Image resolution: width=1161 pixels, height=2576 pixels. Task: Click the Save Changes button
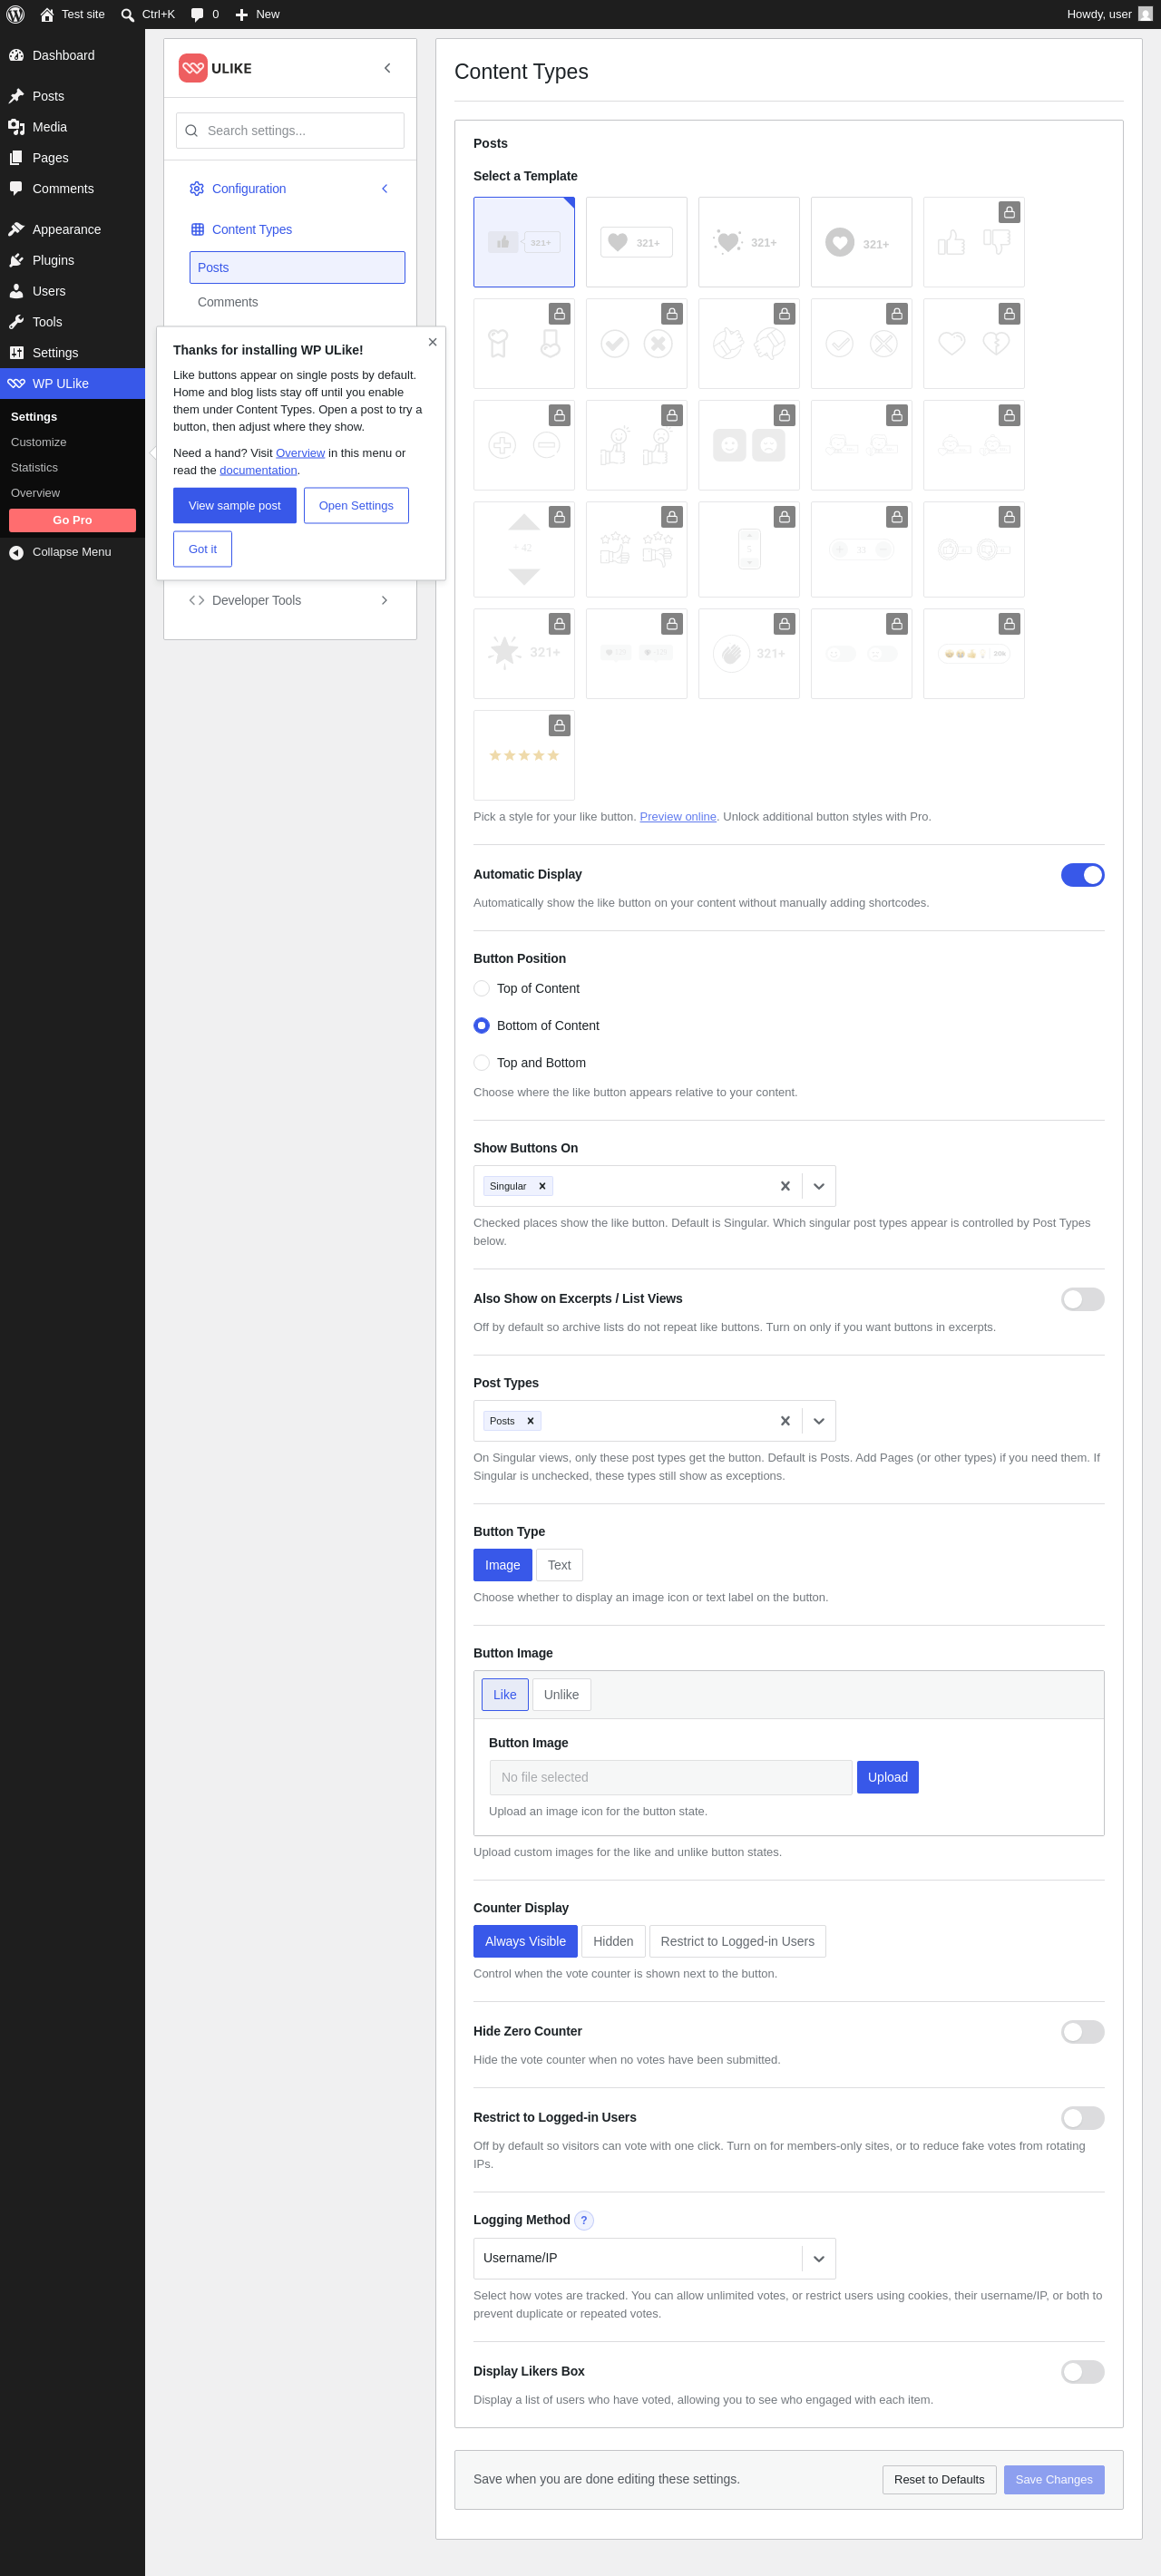click(x=1053, y=2479)
